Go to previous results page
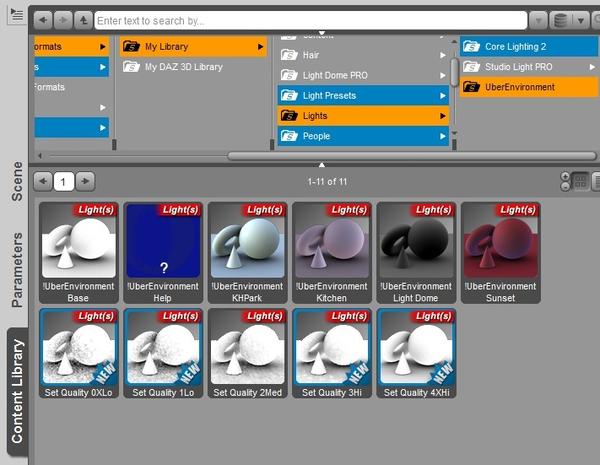600x465 pixels. pos(43,181)
